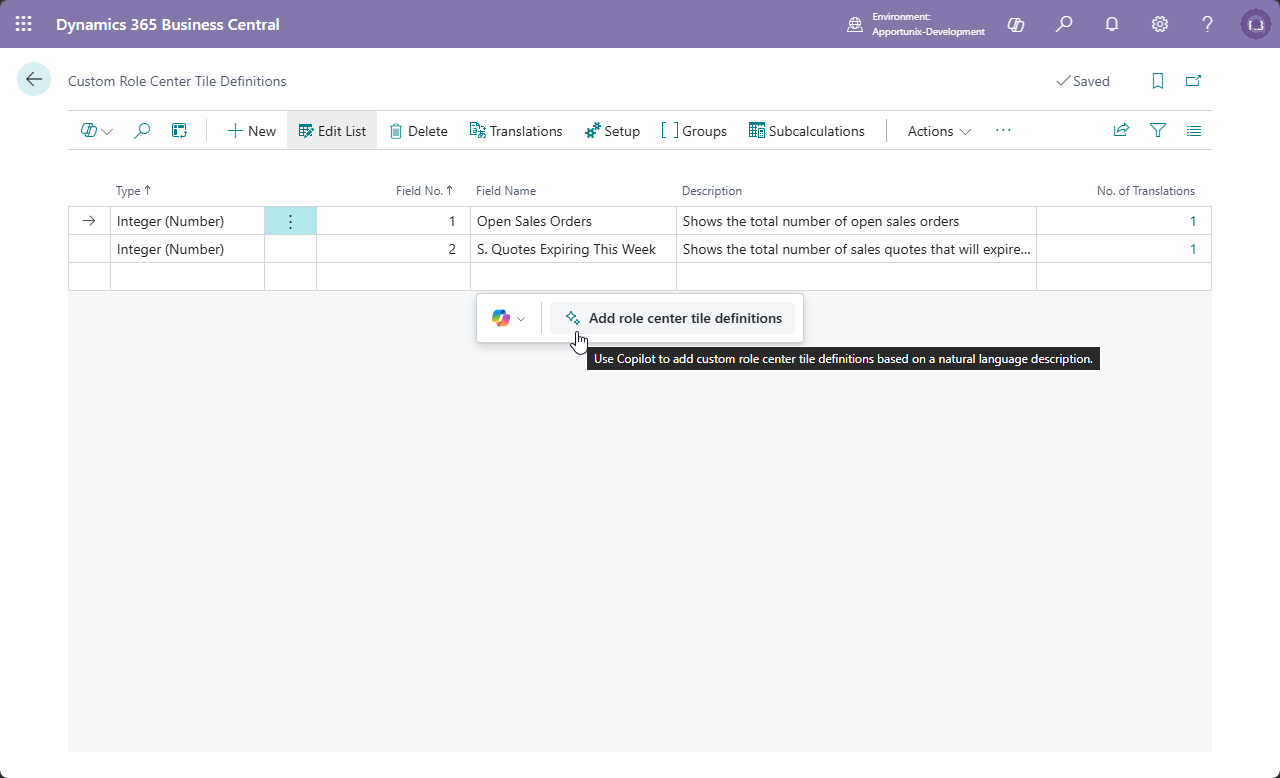The image size is (1280, 778).
Task: Click the search magnifier in top bar
Action: point(1064,24)
